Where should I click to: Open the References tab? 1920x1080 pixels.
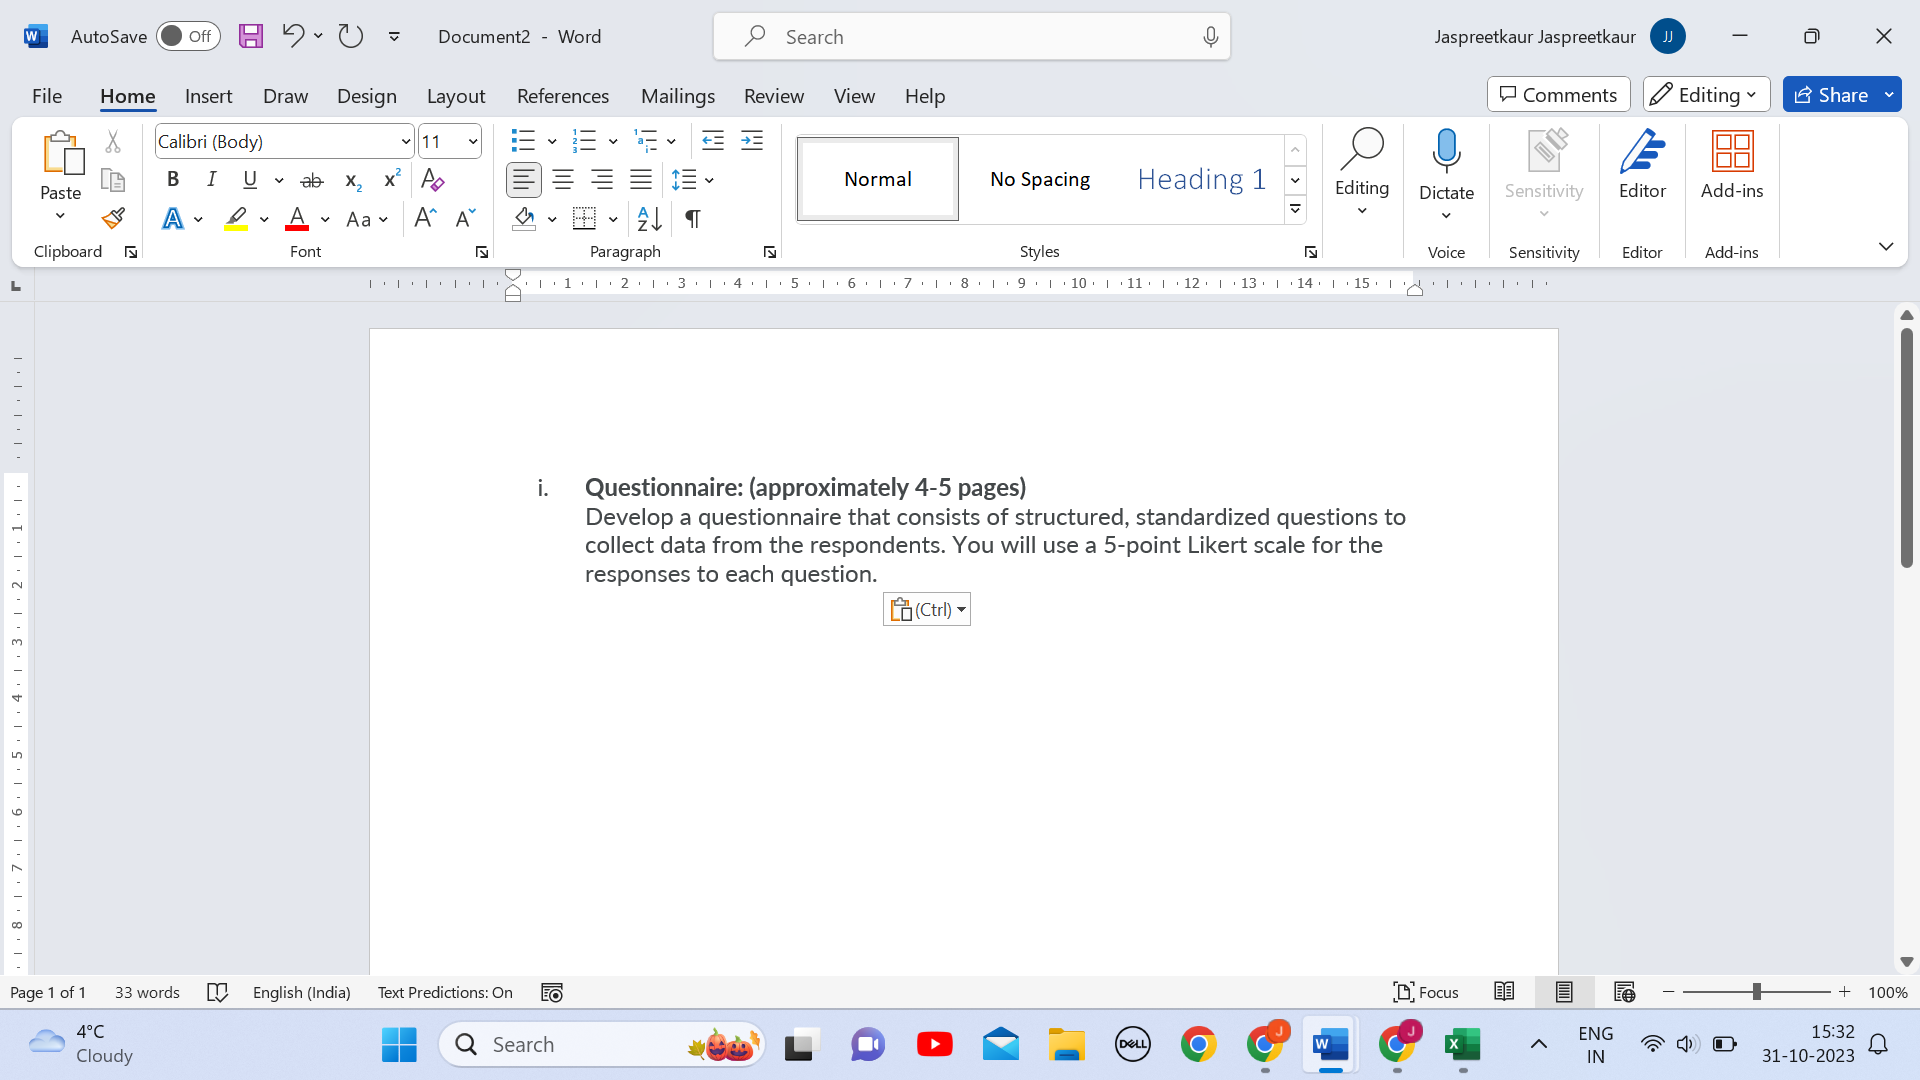562,96
